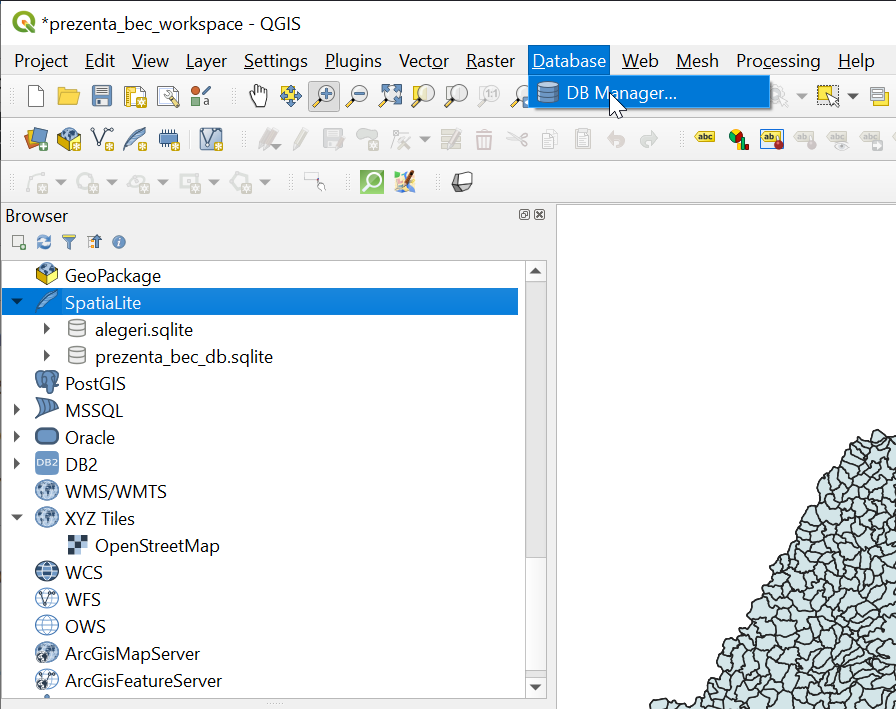Open the Vector menu
The width and height of the screenshot is (896, 709).
[x=424, y=61]
